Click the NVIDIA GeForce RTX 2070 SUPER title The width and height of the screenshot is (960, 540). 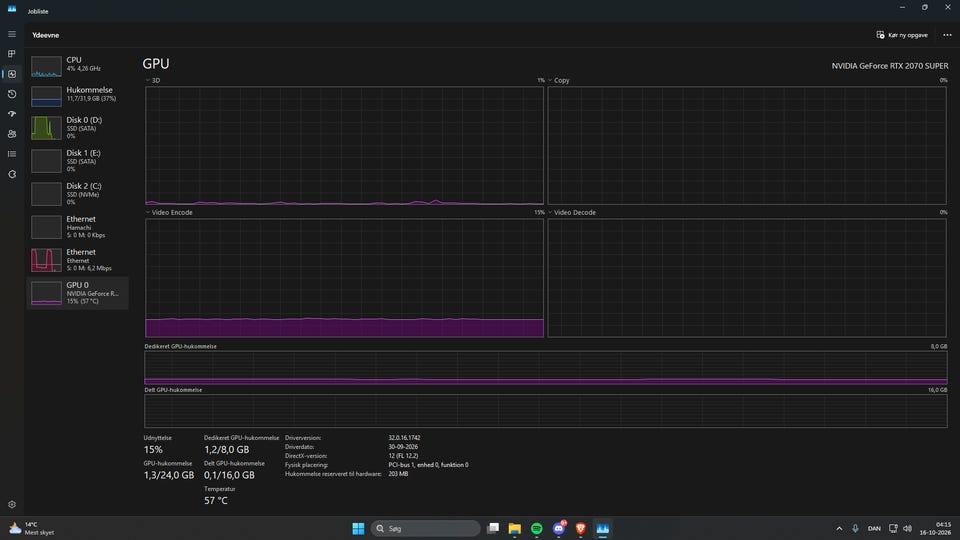(890, 66)
